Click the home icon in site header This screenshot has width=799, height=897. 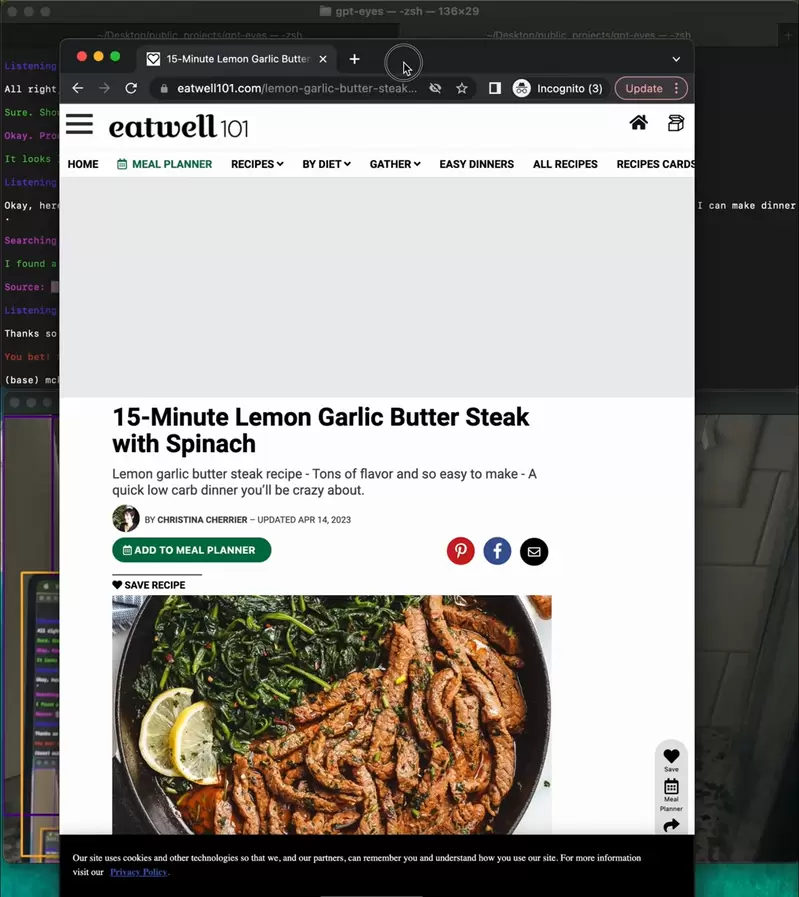pyautogui.click(x=638, y=123)
